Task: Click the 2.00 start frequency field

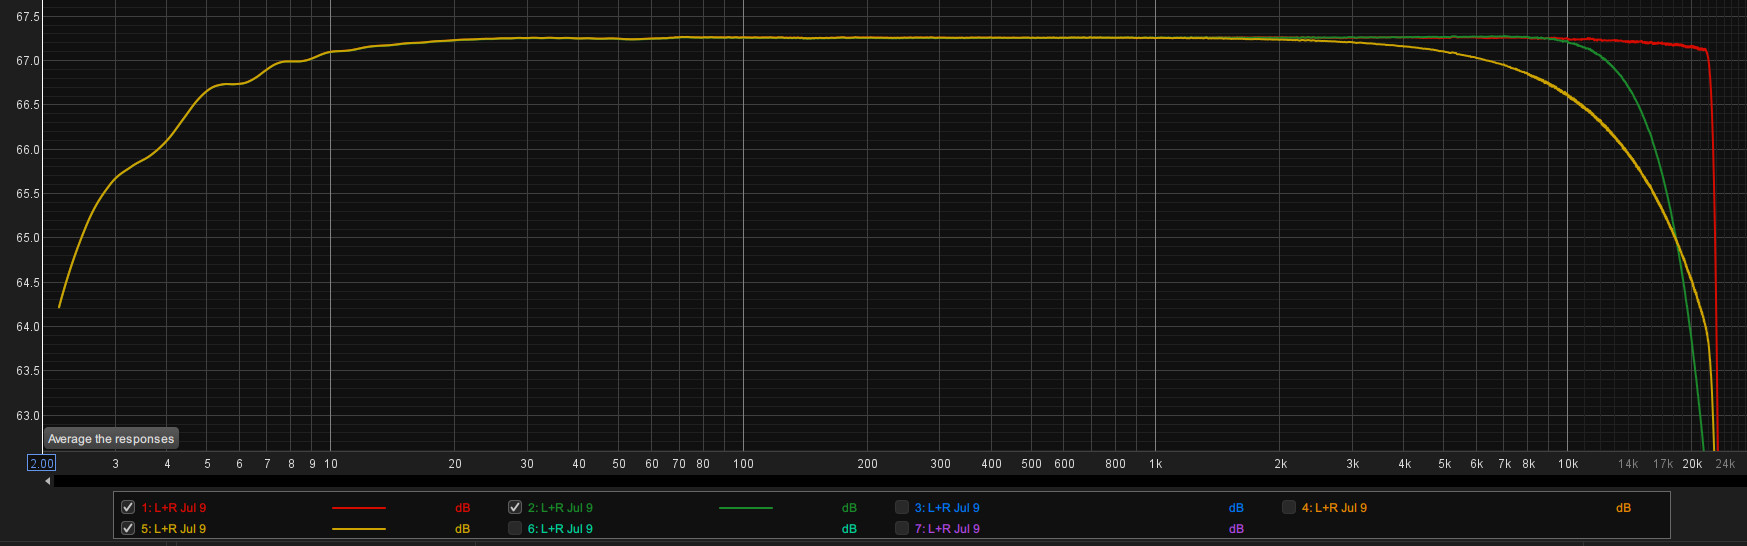Action: point(42,464)
